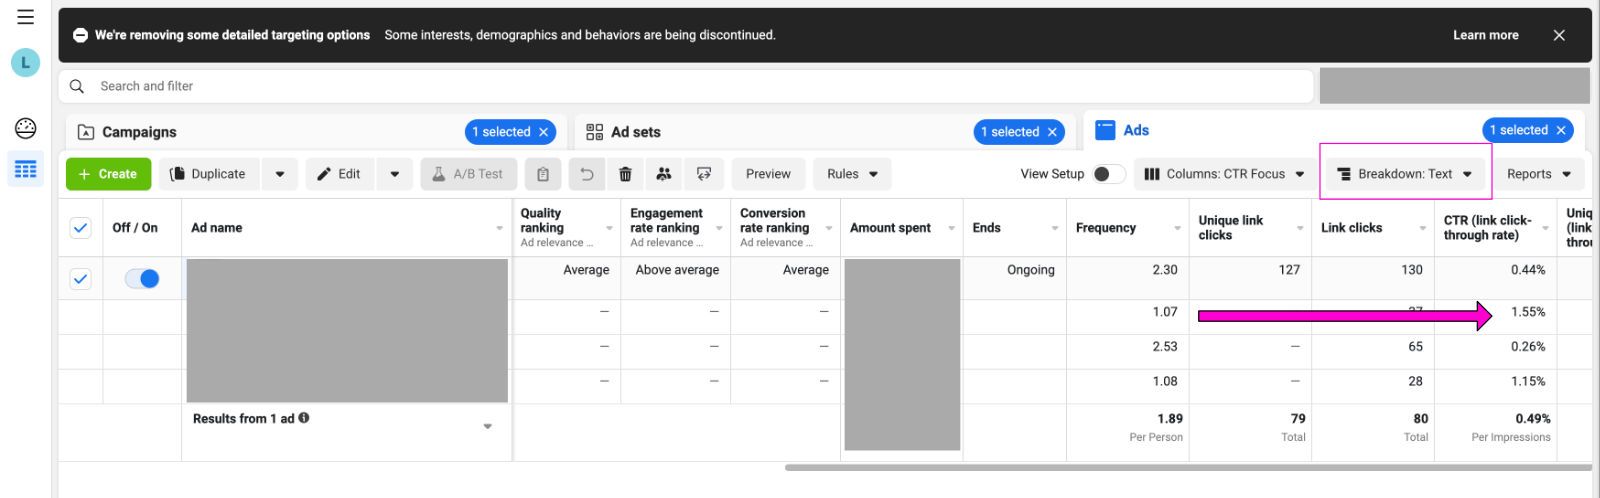The width and height of the screenshot is (1600, 498).
Task: Click the undo arrow icon
Action: [587, 174]
